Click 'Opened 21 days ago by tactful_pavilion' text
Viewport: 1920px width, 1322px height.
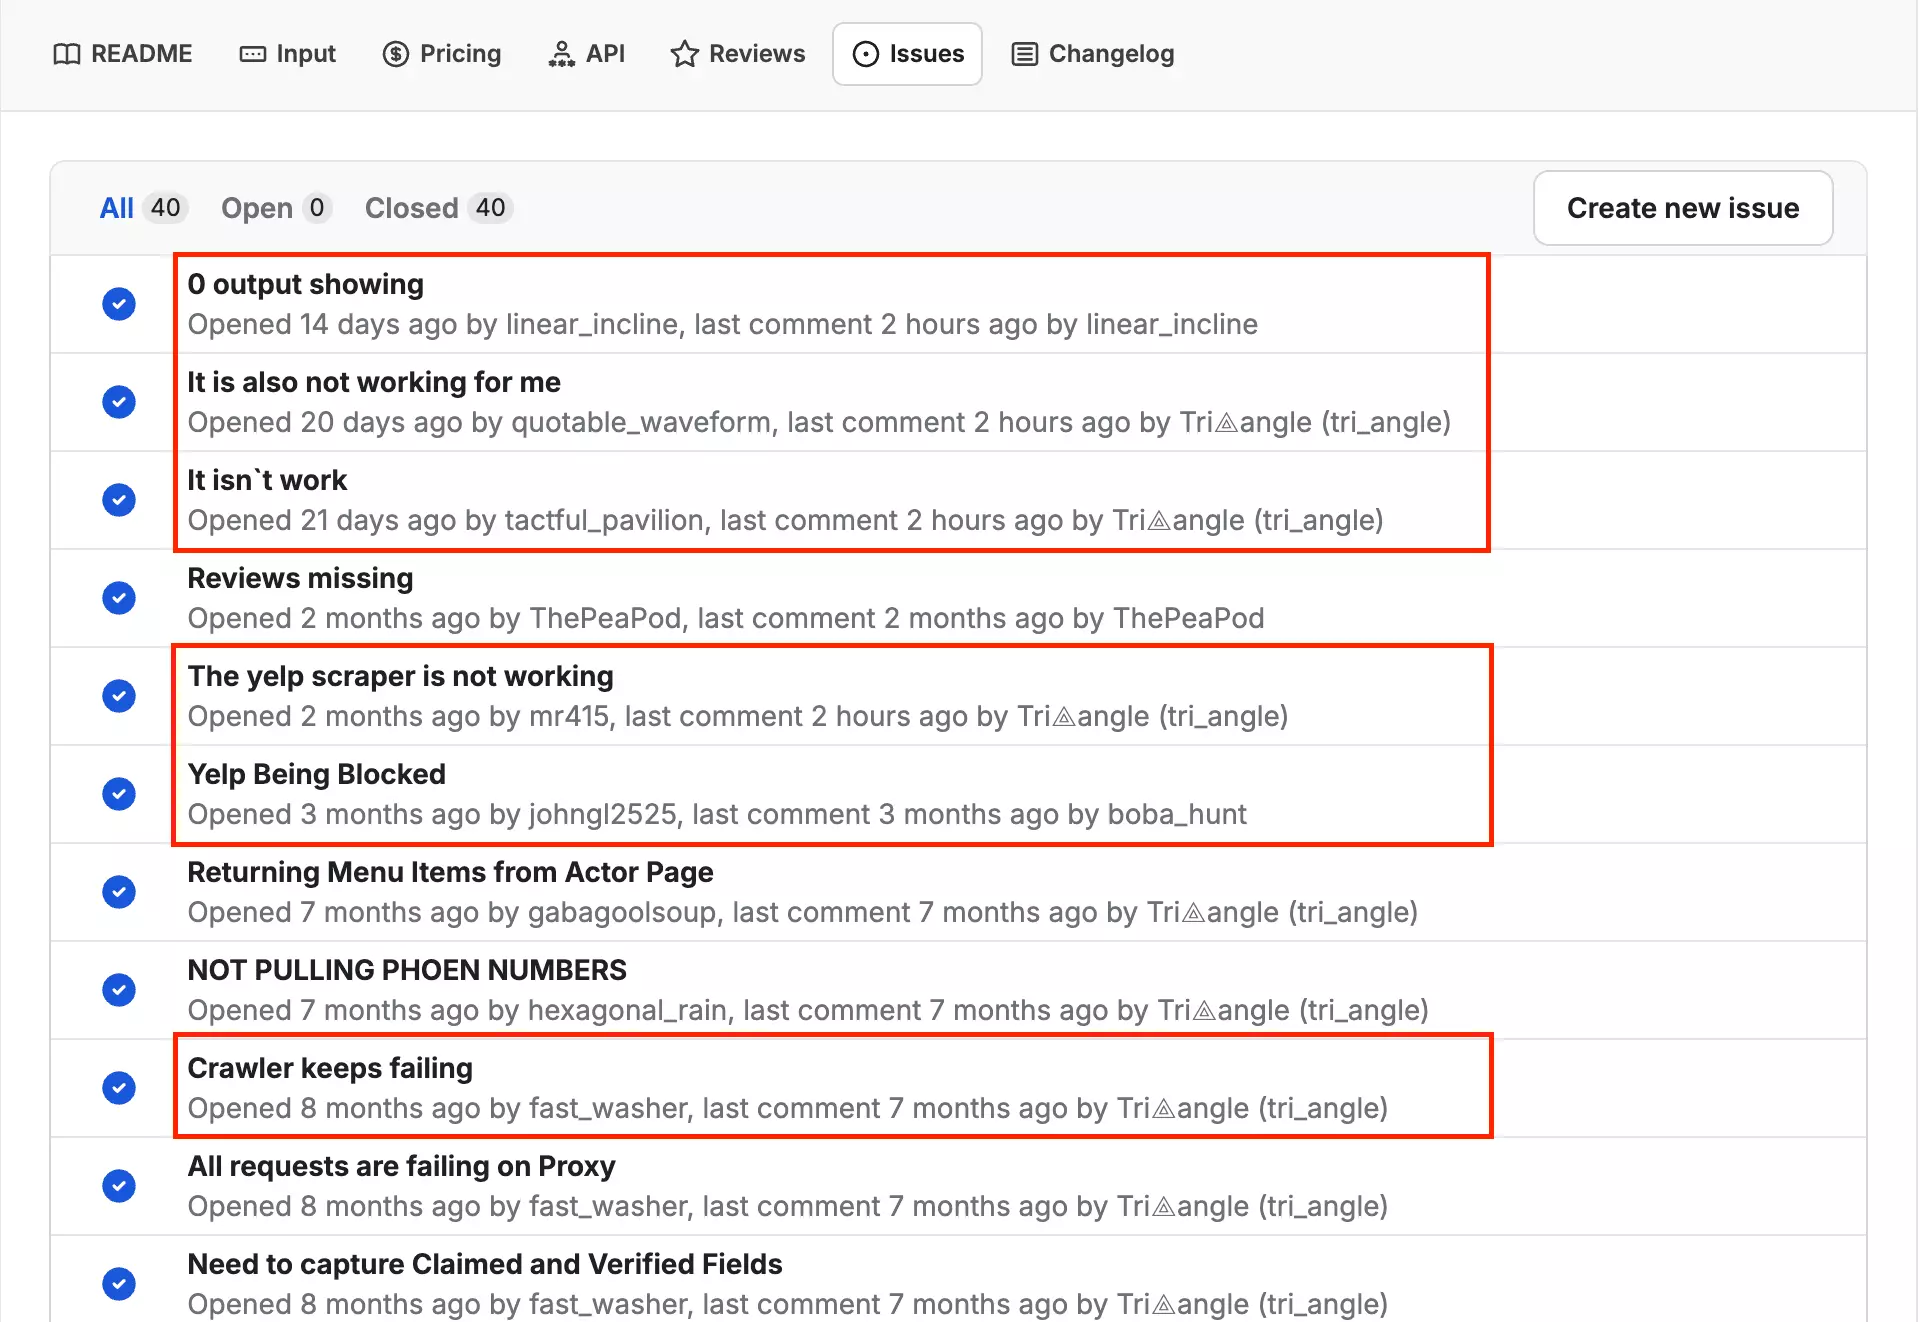pos(446,520)
